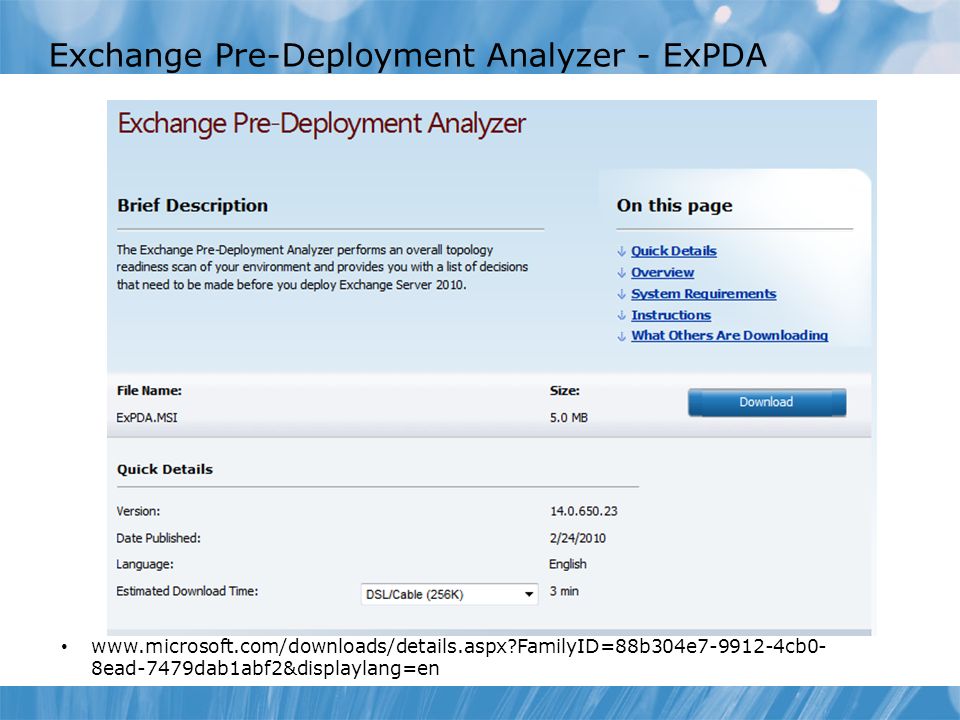Open System Requirements link
Viewport: 960px width, 720px height.
[x=703, y=294]
